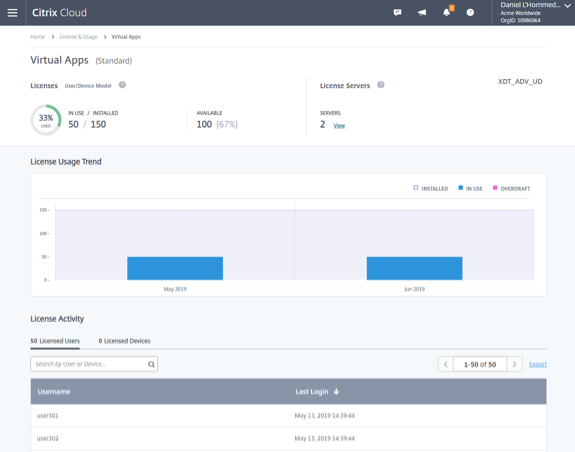
Task: Select the 50 Licensed Users tab
Action: 55,341
